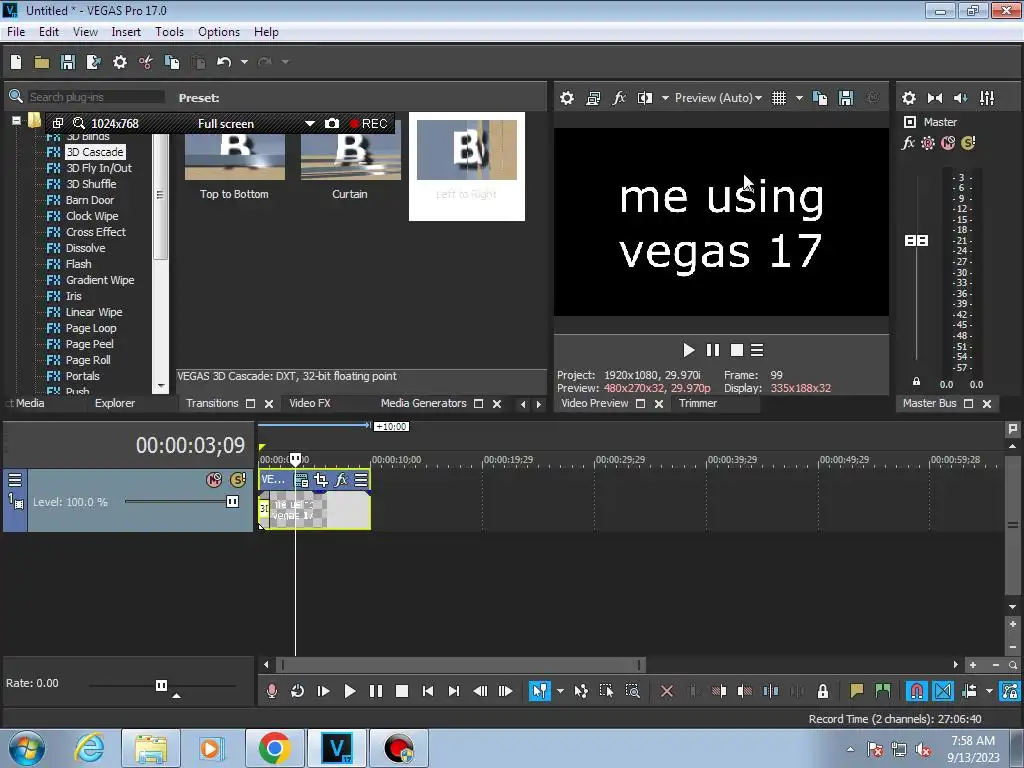The height and width of the screenshot is (768, 1024).
Task: Collapse the transitions tree root folder
Action: click(x=16, y=121)
